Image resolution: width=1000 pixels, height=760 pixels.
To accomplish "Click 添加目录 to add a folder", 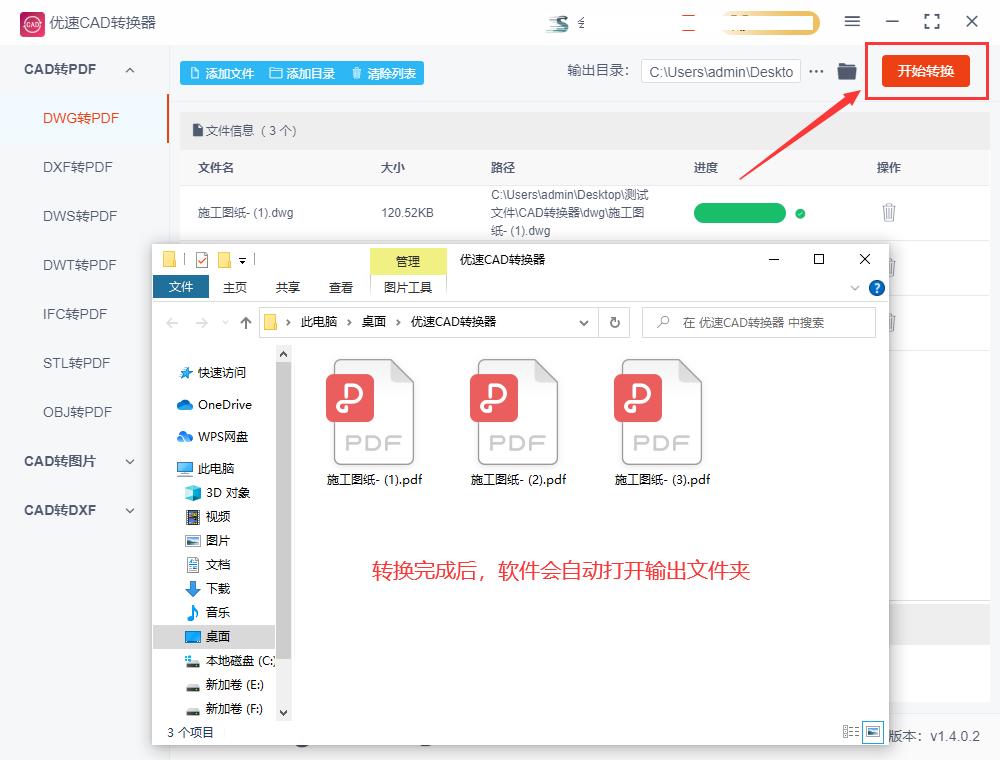I will [302, 73].
